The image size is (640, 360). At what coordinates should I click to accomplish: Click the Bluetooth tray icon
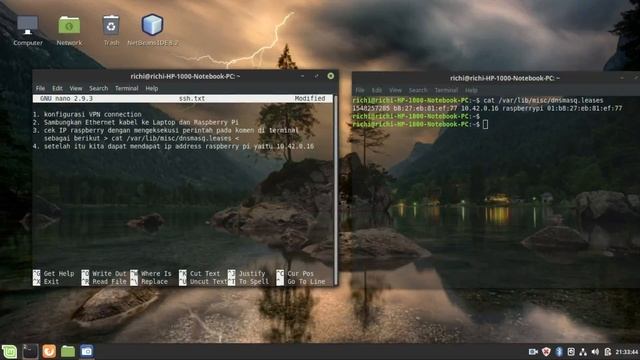pos(559,352)
